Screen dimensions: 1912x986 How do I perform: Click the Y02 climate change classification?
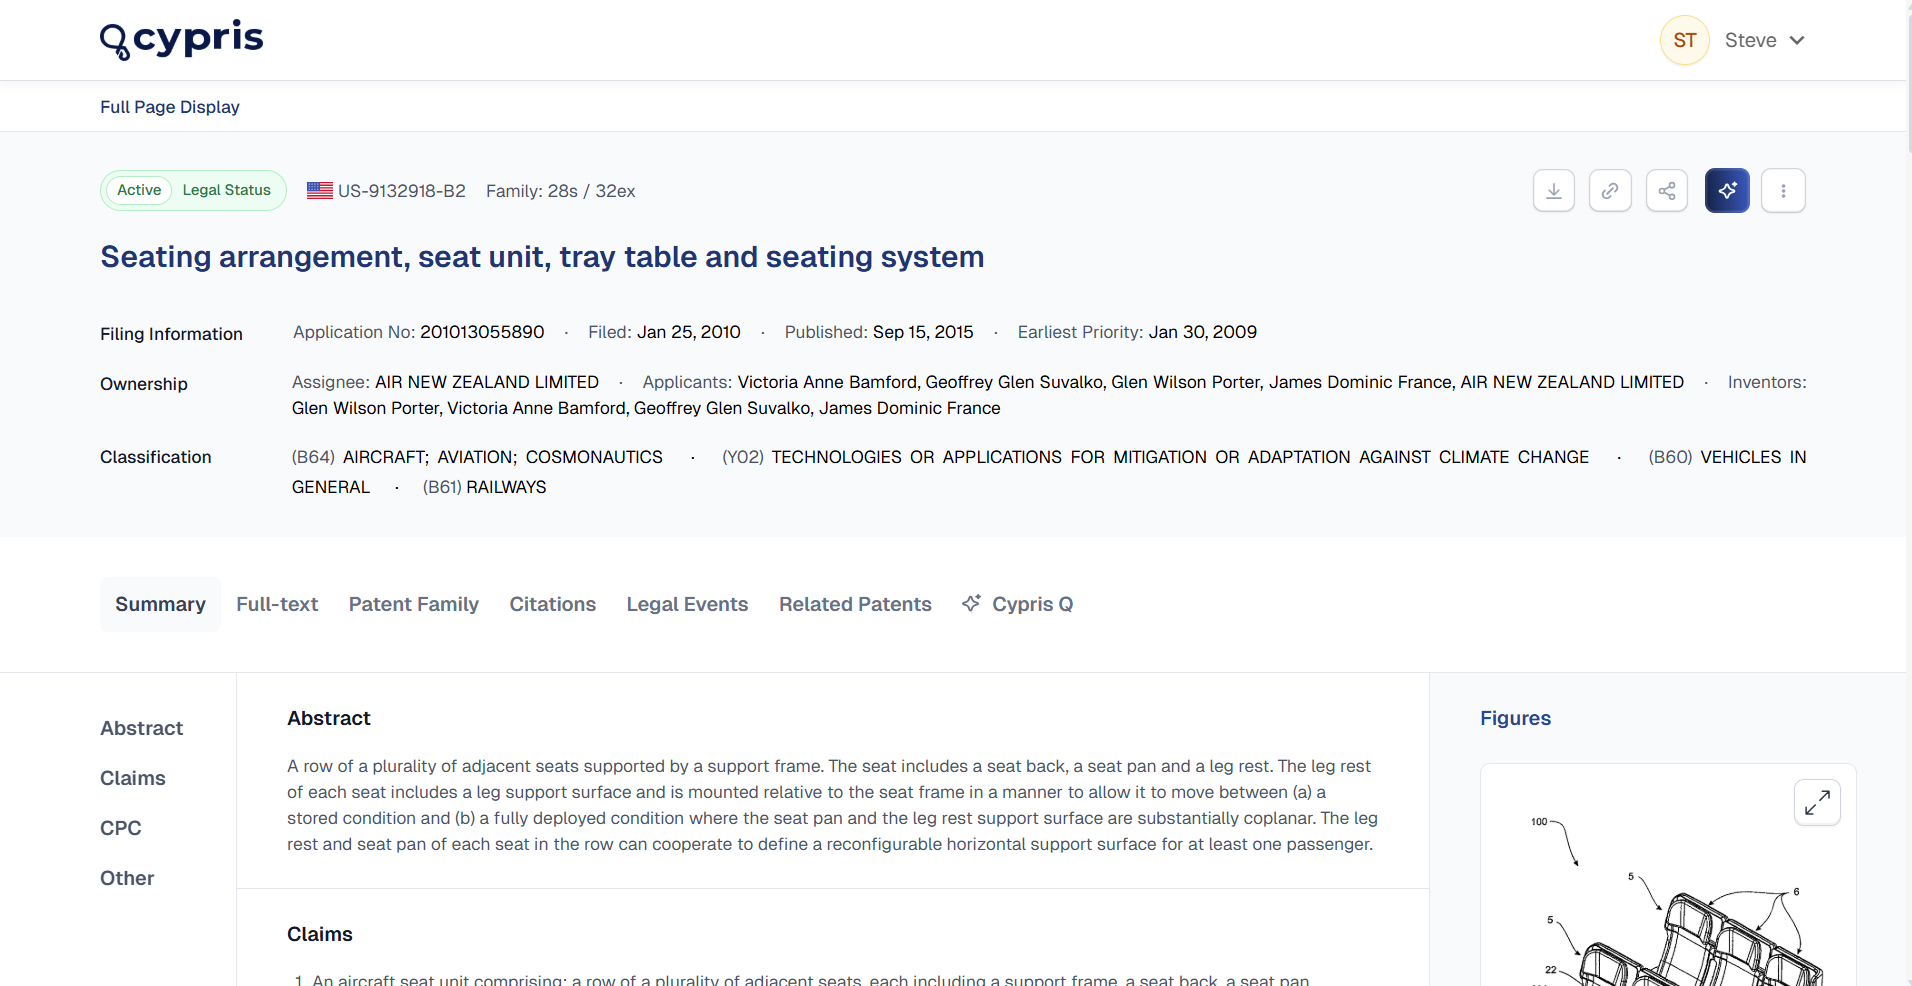point(1156,457)
